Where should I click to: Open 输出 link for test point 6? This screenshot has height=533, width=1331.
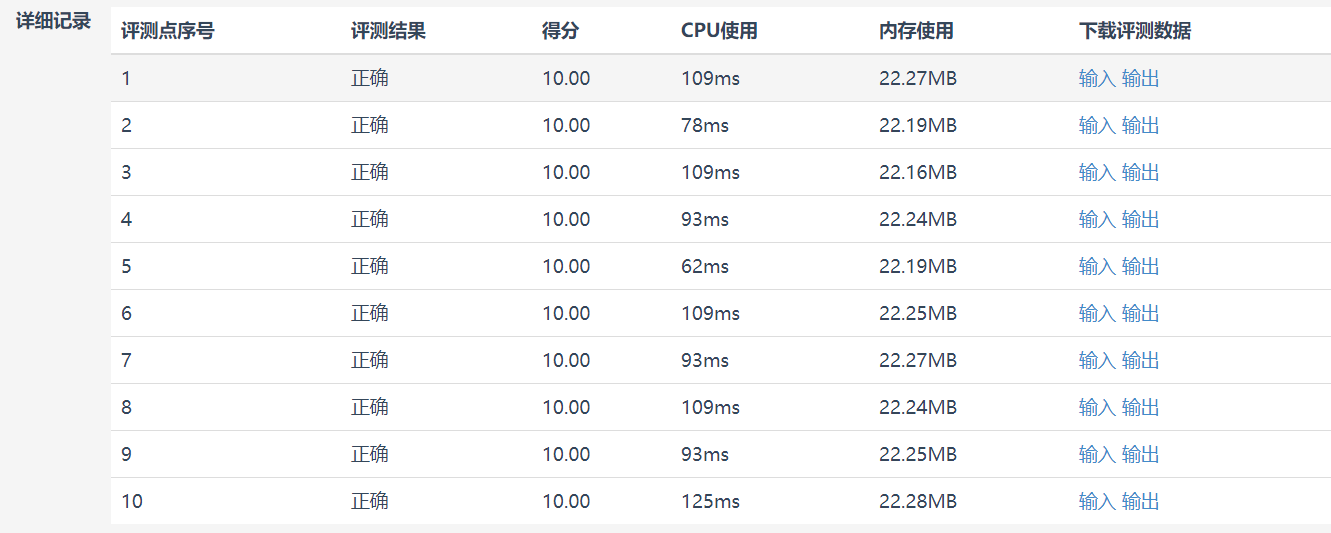click(x=1141, y=313)
